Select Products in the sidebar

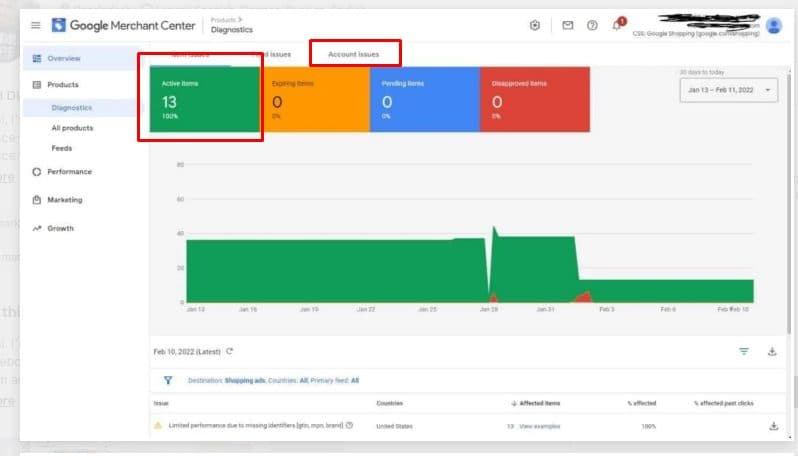63,84
